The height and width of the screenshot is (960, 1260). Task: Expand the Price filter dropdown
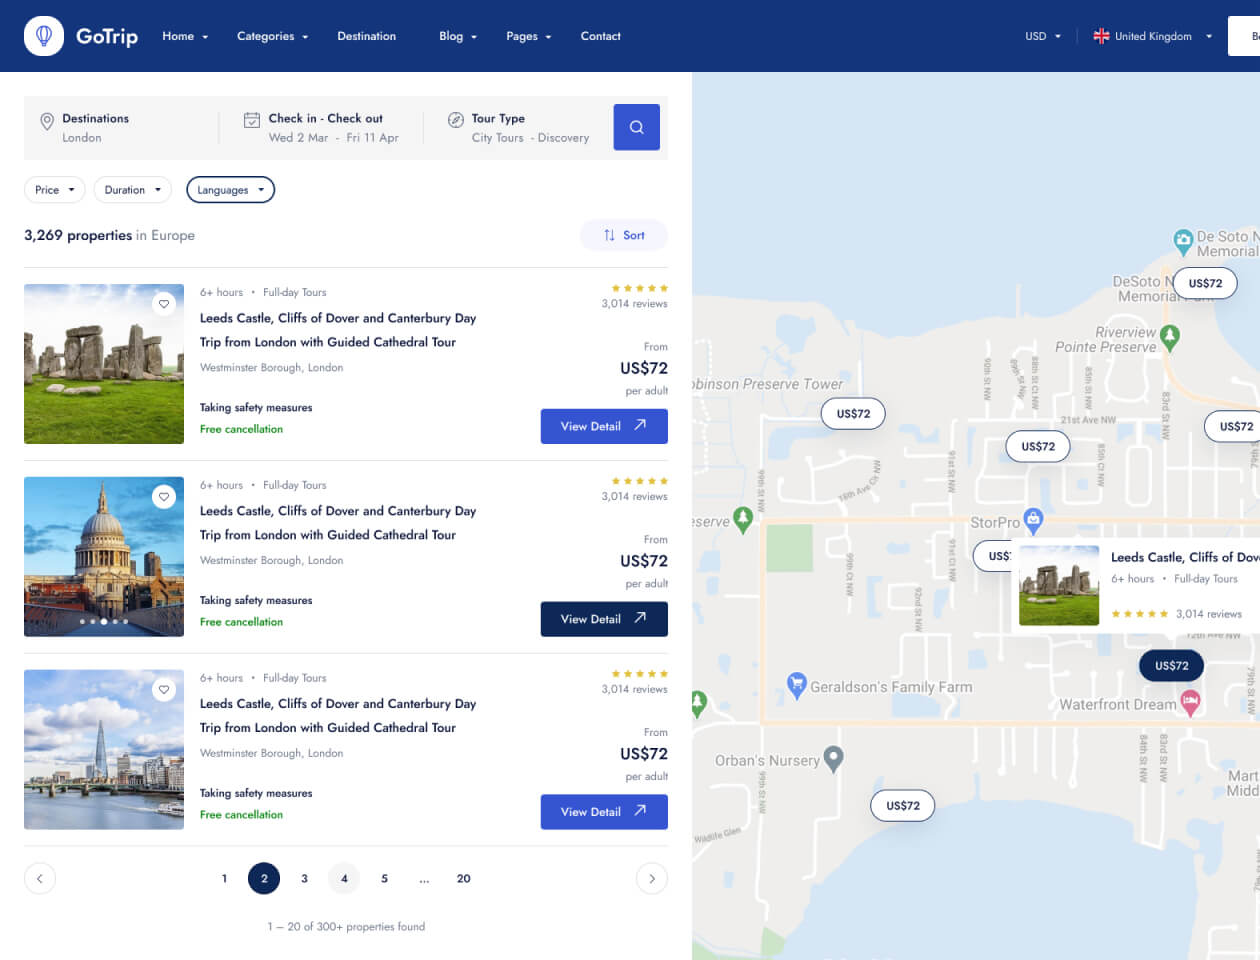54,190
